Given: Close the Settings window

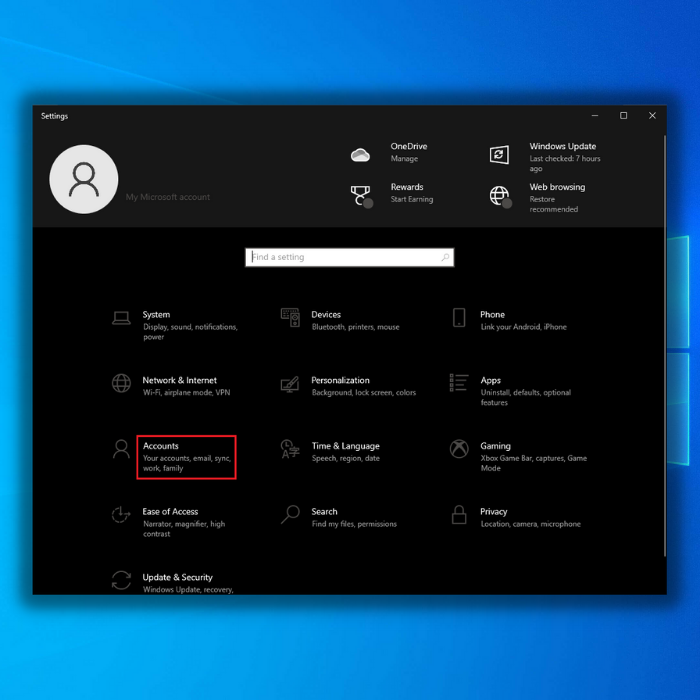Looking at the screenshot, I should click(x=652, y=116).
